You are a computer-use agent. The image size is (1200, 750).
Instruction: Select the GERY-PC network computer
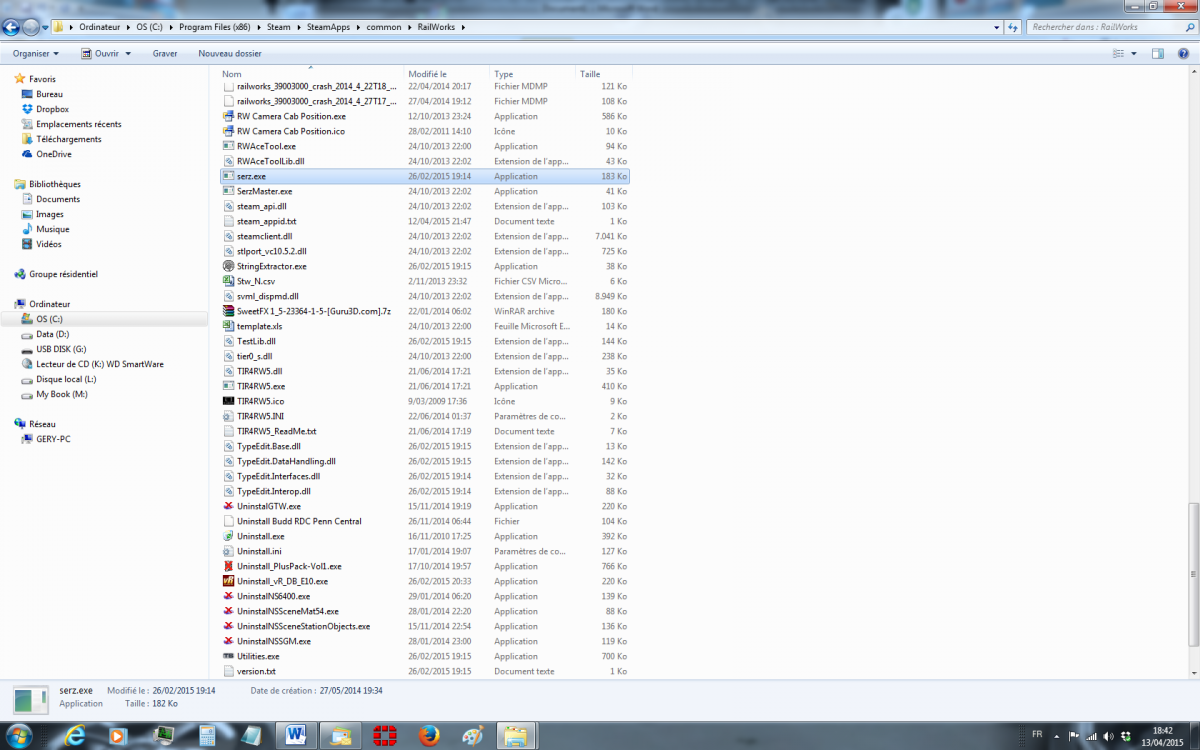(x=53, y=439)
